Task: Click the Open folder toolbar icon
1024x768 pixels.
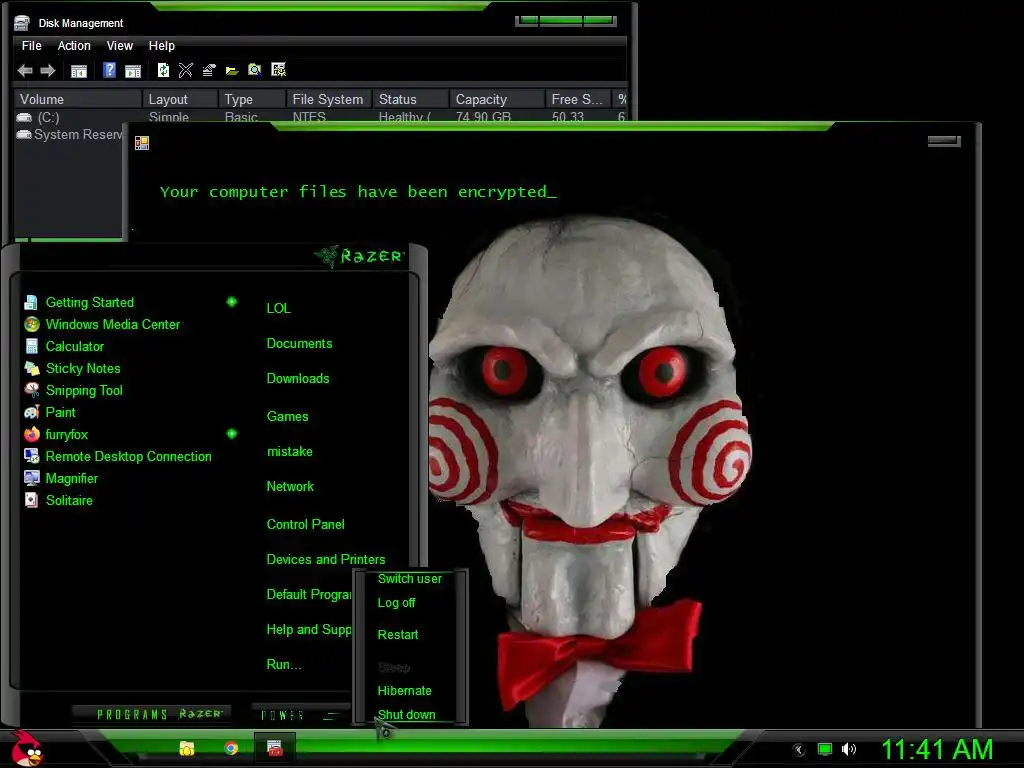Action: [x=231, y=71]
